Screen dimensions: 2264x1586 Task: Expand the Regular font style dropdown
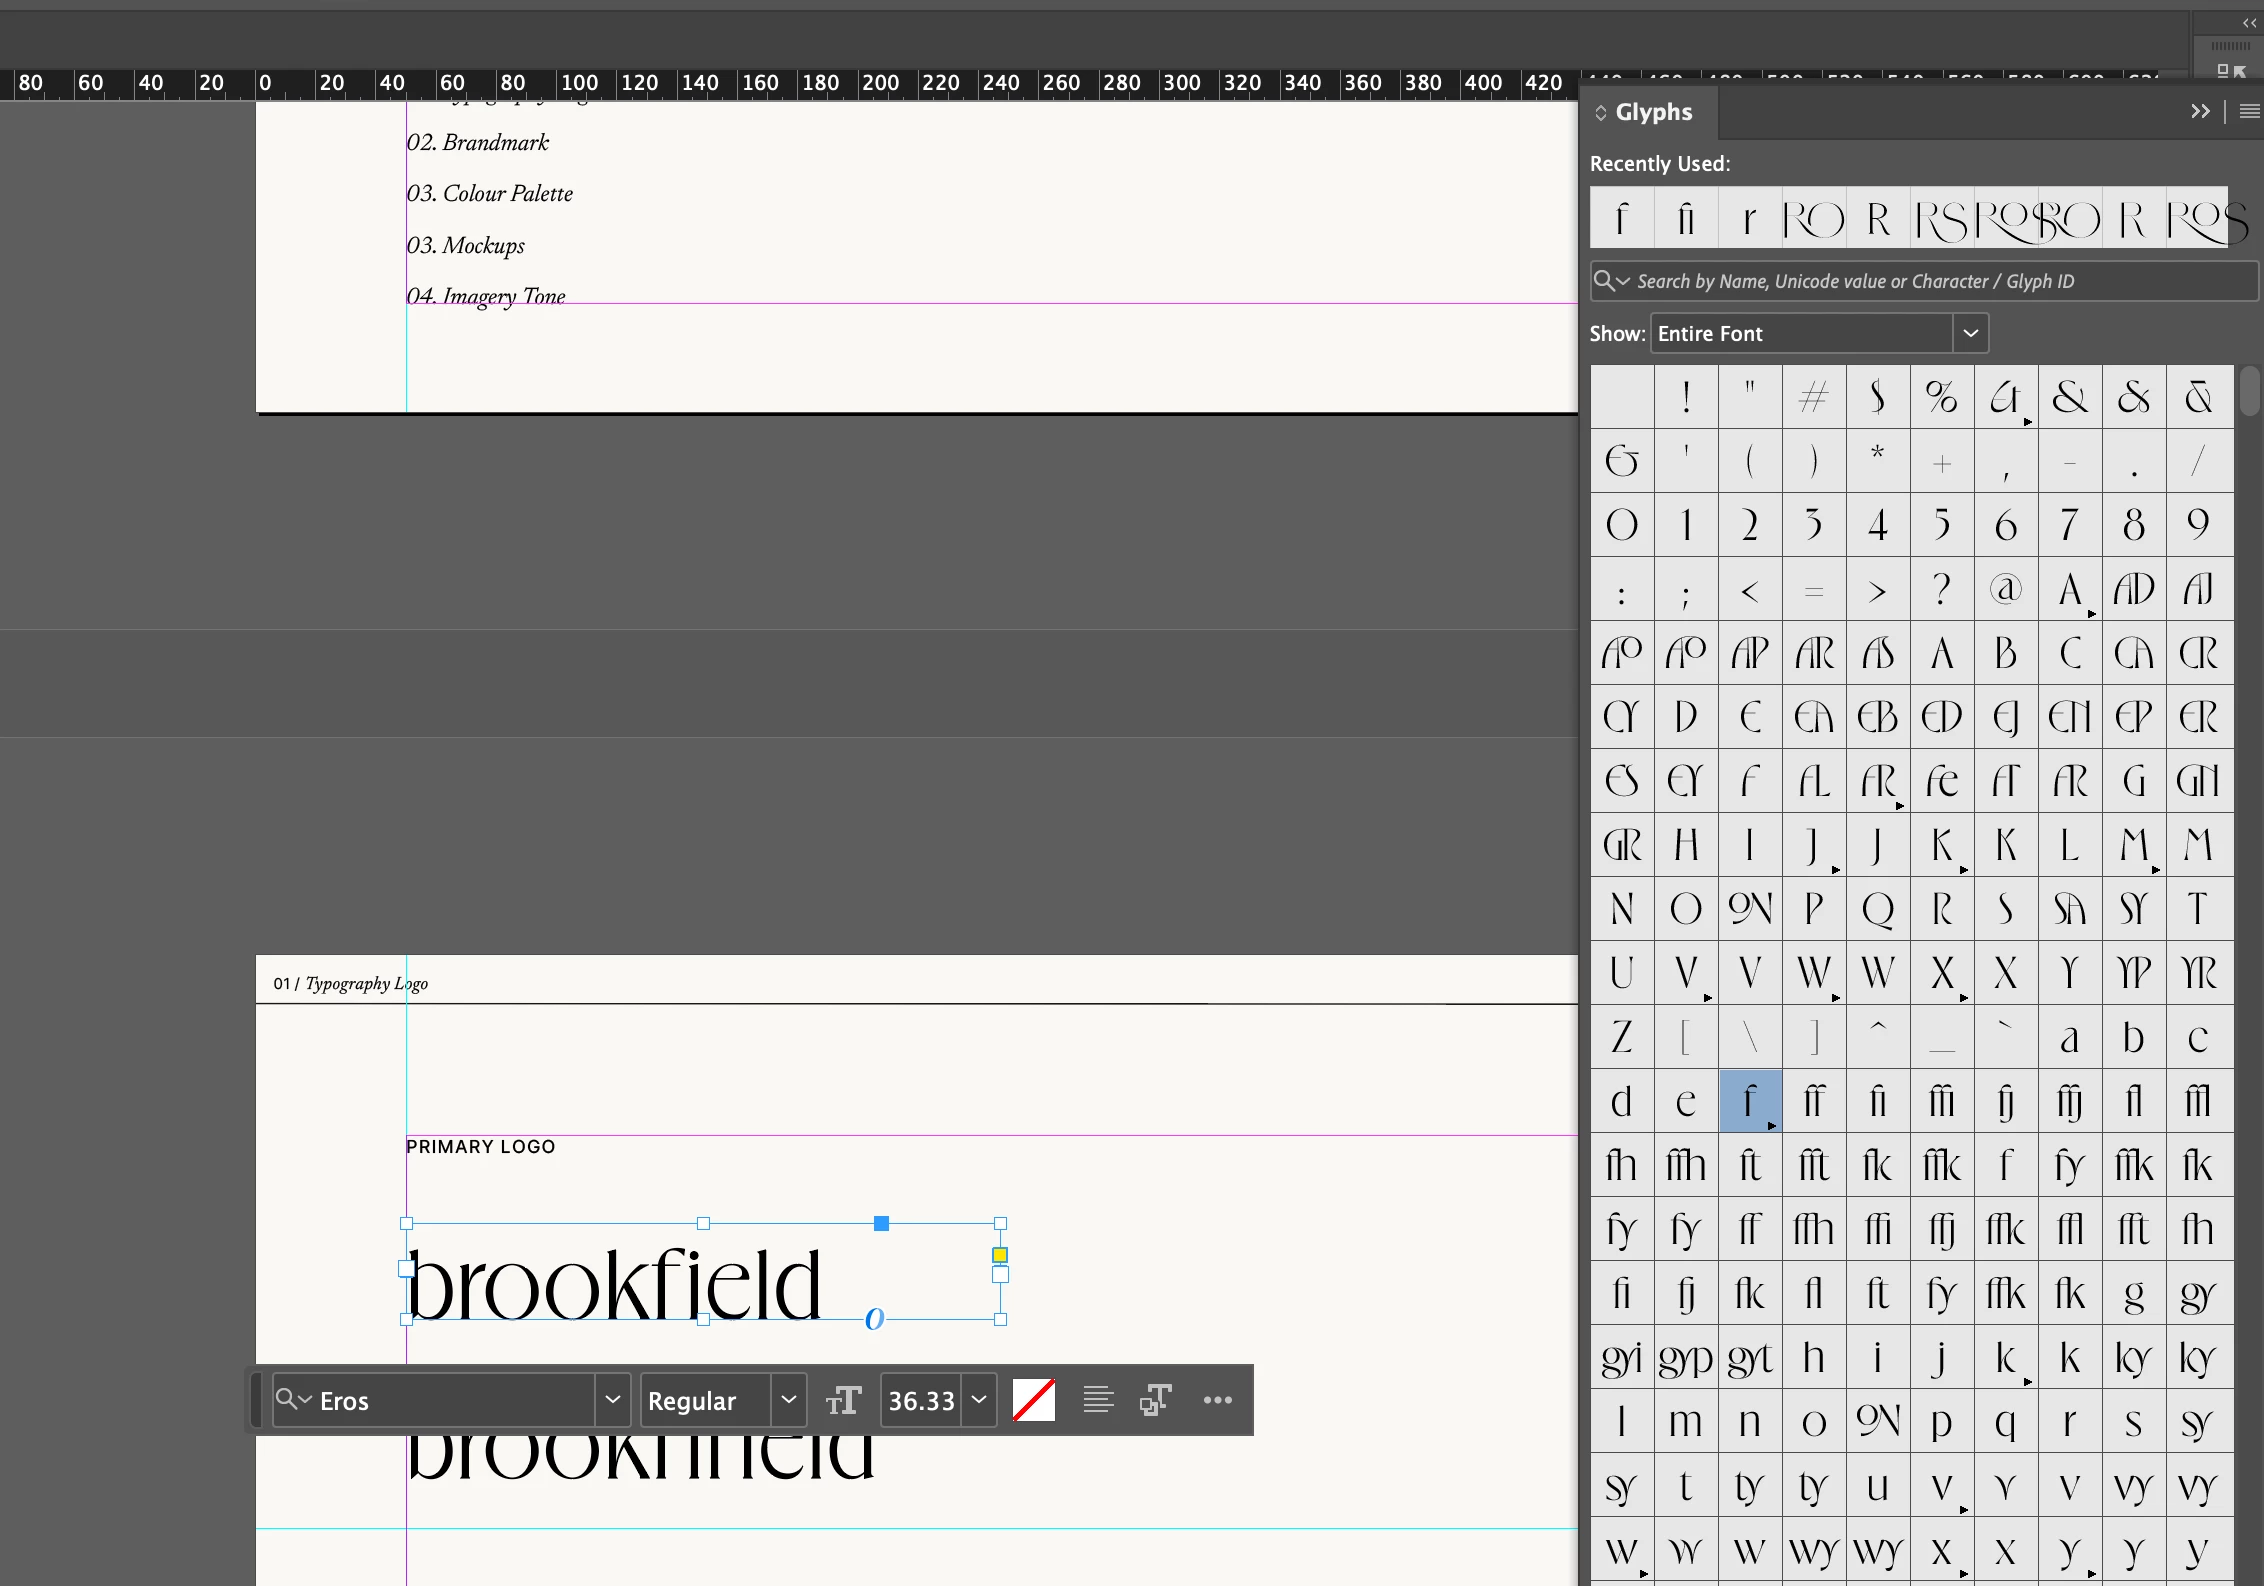[x=788, y=1400]
